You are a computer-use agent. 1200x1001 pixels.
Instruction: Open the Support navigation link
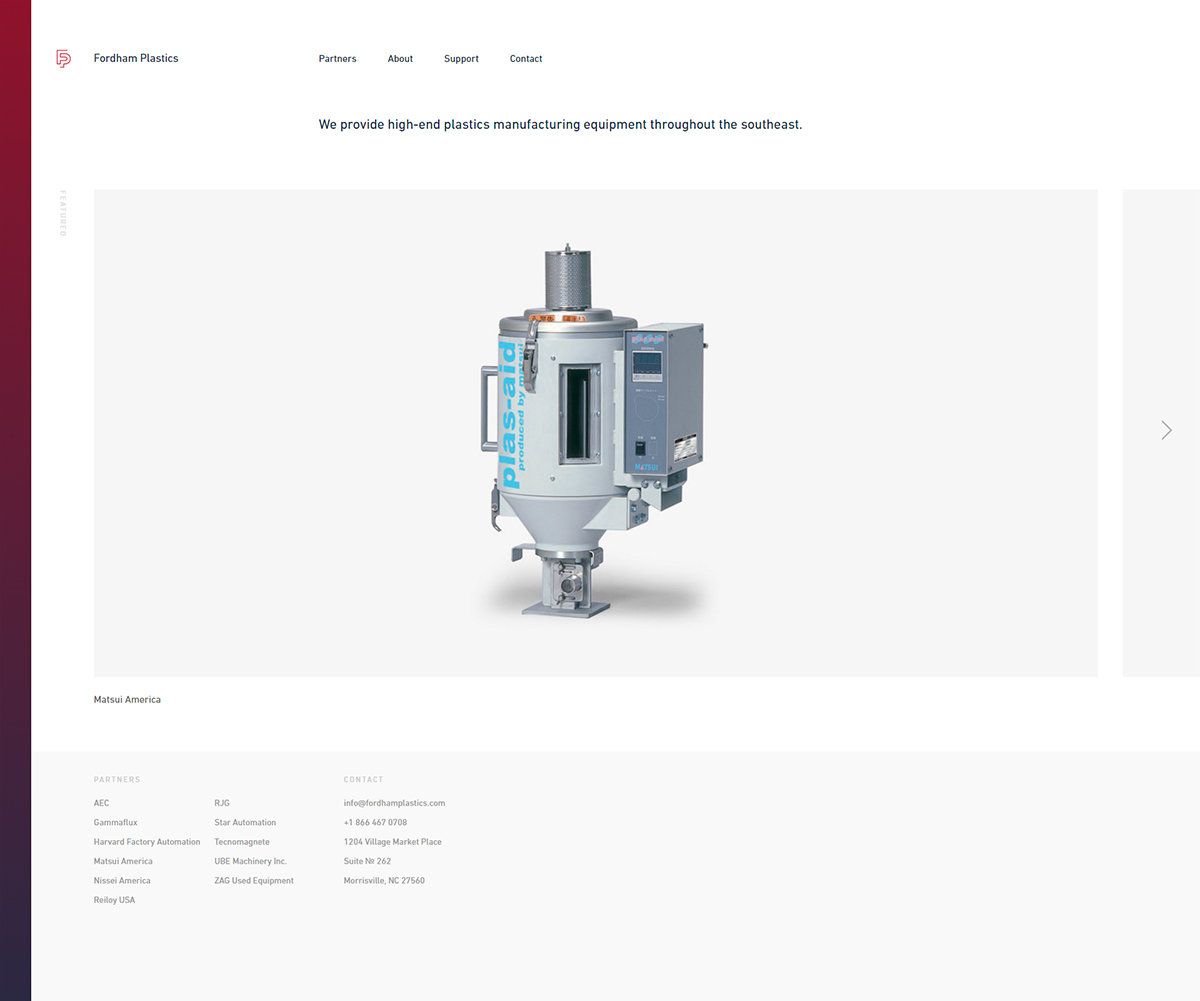(461, 59)
